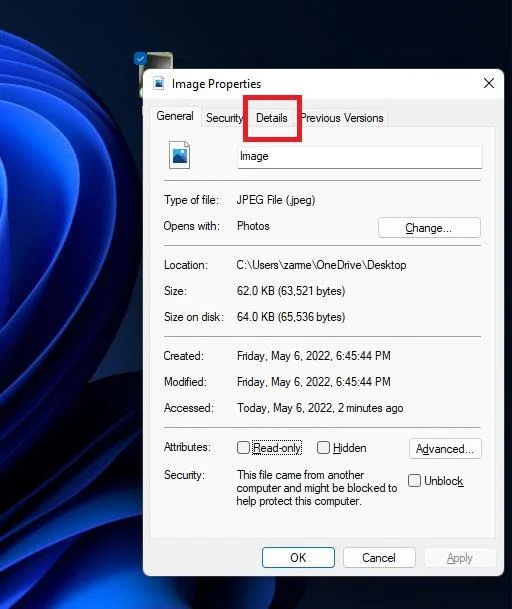Screen dimensions: 512x609
Task: Click the Created date value
Action: [x=313, y=356]
